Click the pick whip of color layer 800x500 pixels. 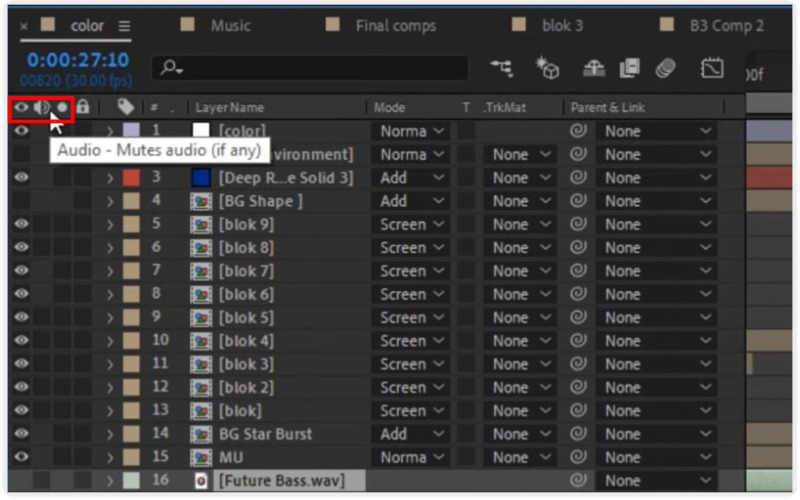[578, 131]
